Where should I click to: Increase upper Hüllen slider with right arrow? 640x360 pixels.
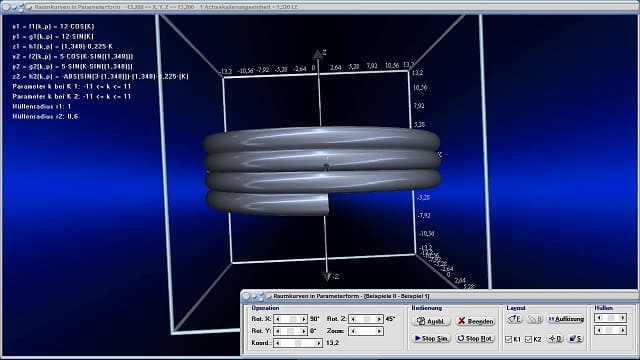pyautogui.click(x=622, y=318)
